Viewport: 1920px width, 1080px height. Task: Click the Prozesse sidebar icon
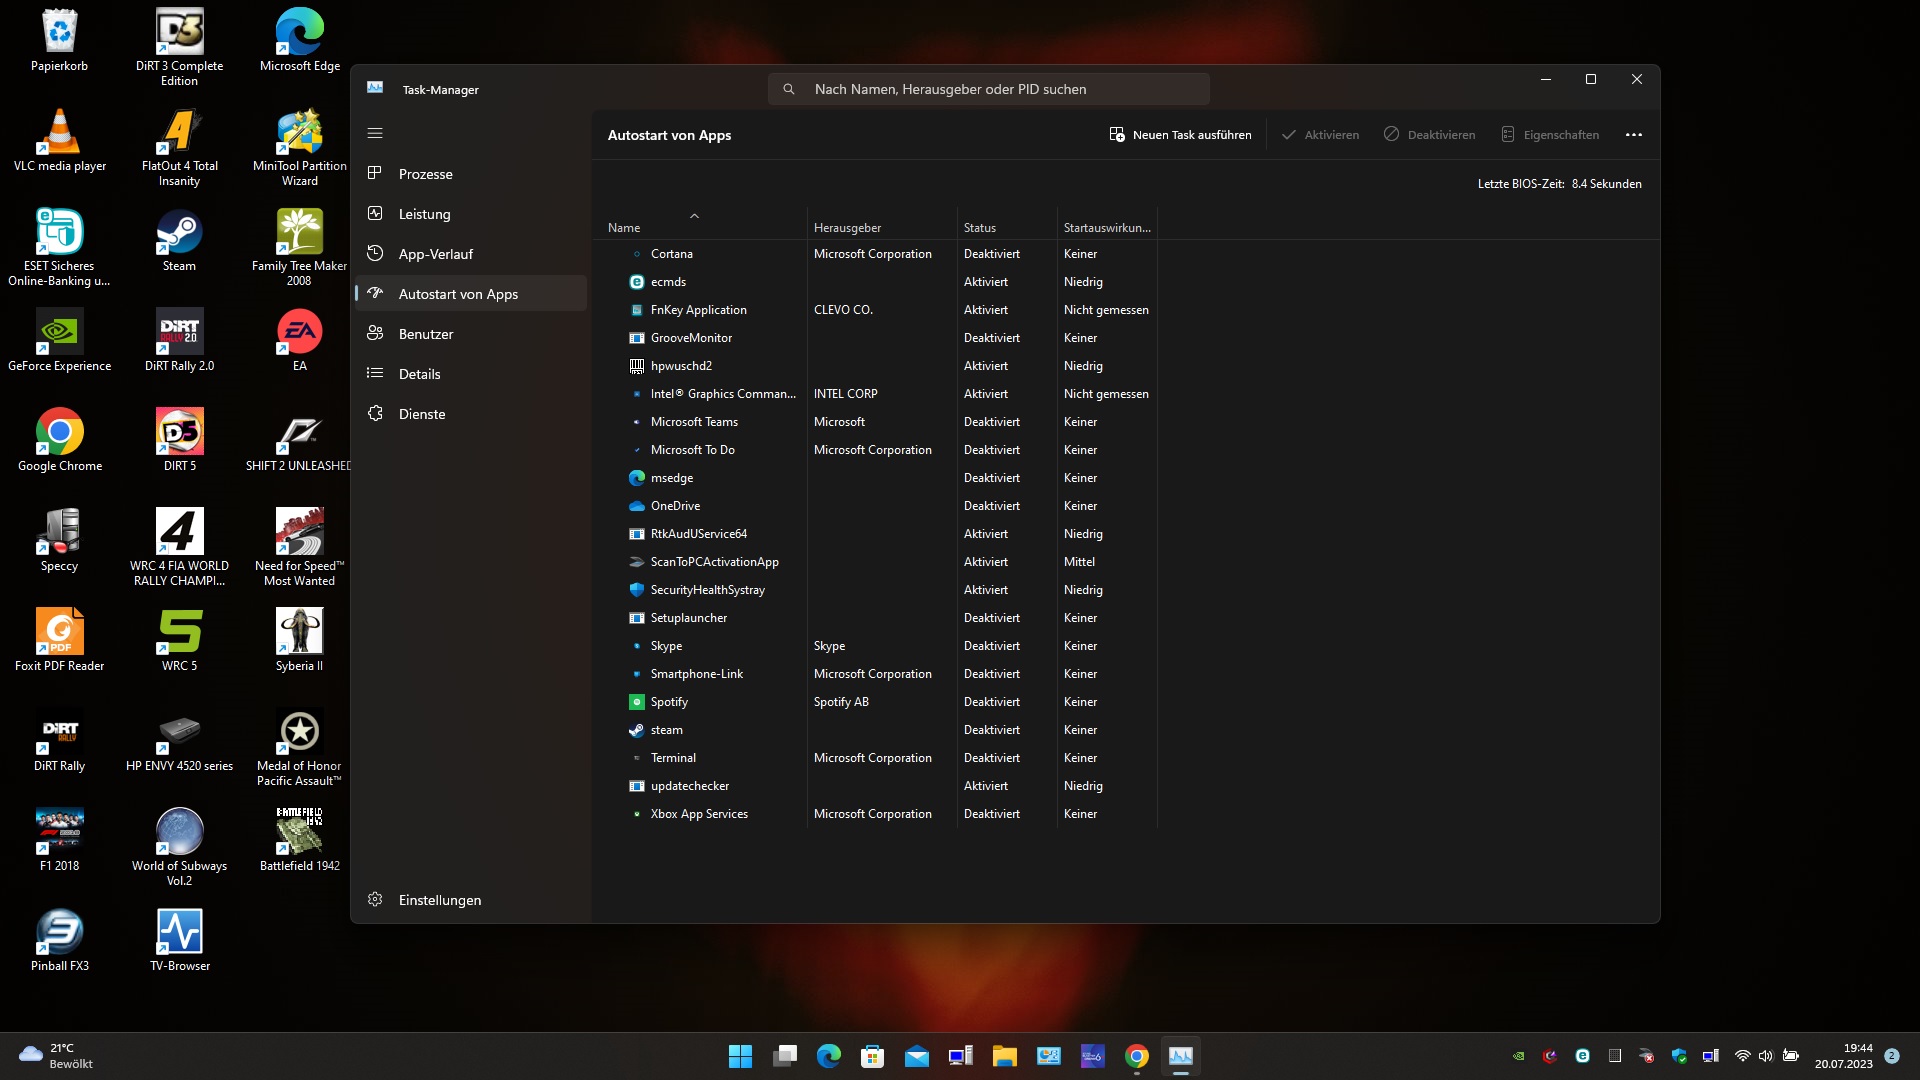click(375, 173)
